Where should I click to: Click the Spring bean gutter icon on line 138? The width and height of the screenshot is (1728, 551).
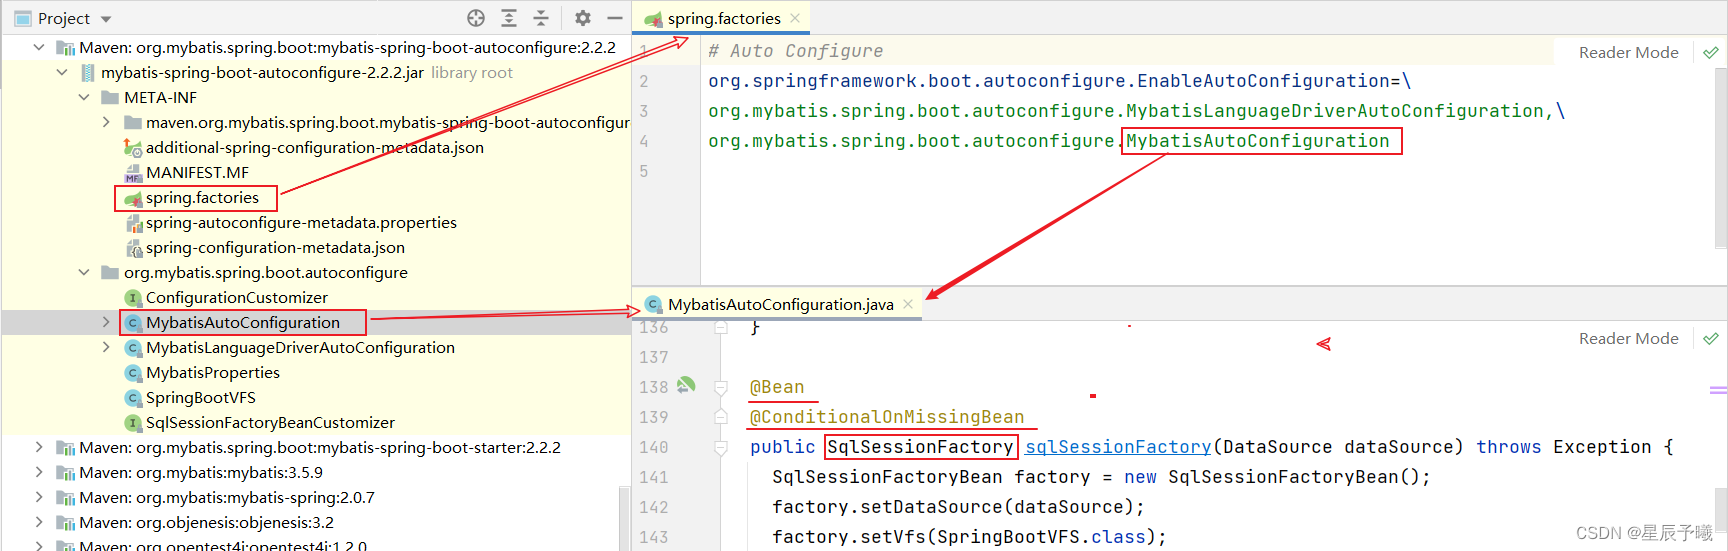686,385
